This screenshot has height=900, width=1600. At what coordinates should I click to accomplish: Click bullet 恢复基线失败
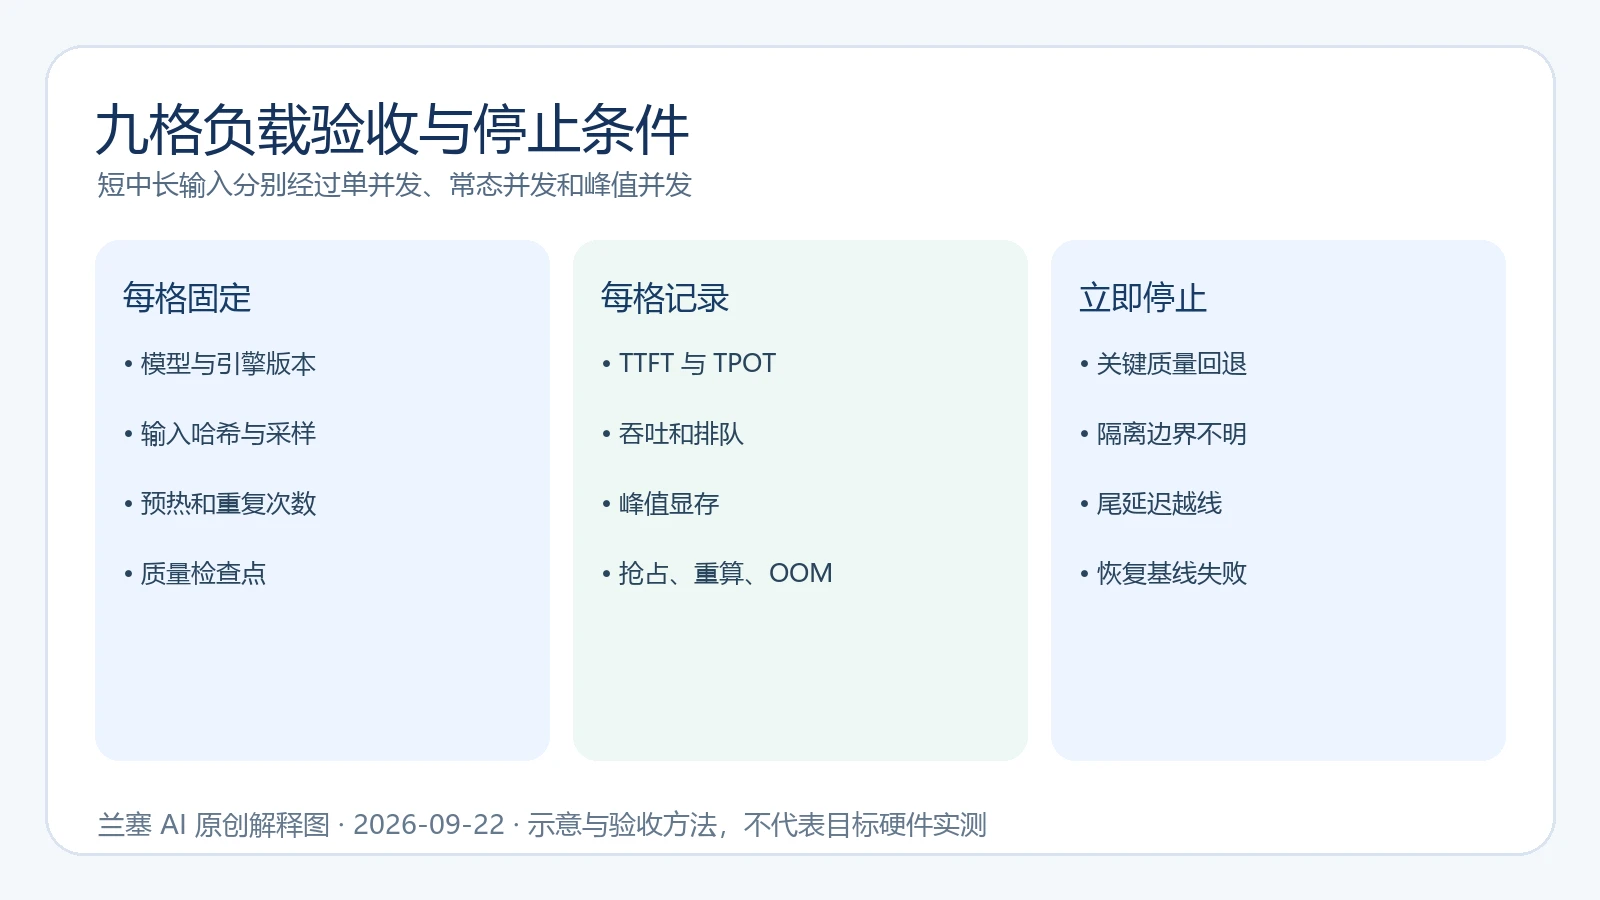1163,574
